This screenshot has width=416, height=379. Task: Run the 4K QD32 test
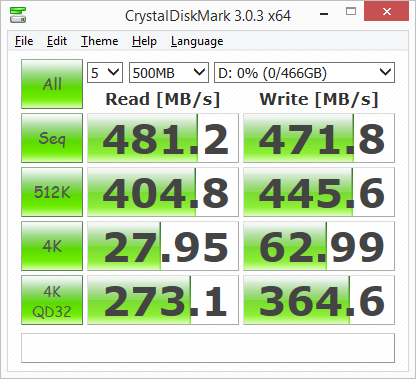click(52, 300)
